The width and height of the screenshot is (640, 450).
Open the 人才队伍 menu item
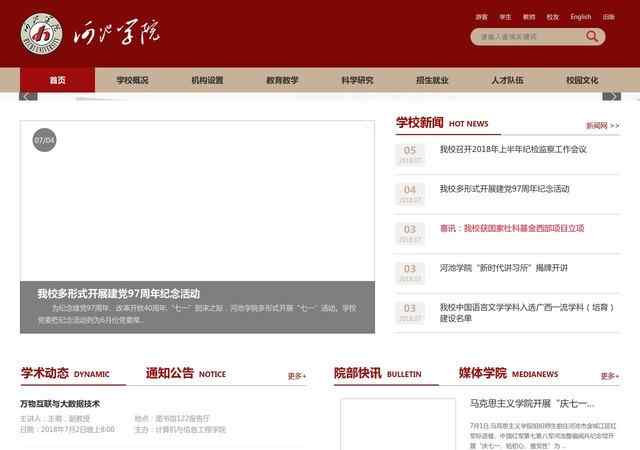[507, 80]
